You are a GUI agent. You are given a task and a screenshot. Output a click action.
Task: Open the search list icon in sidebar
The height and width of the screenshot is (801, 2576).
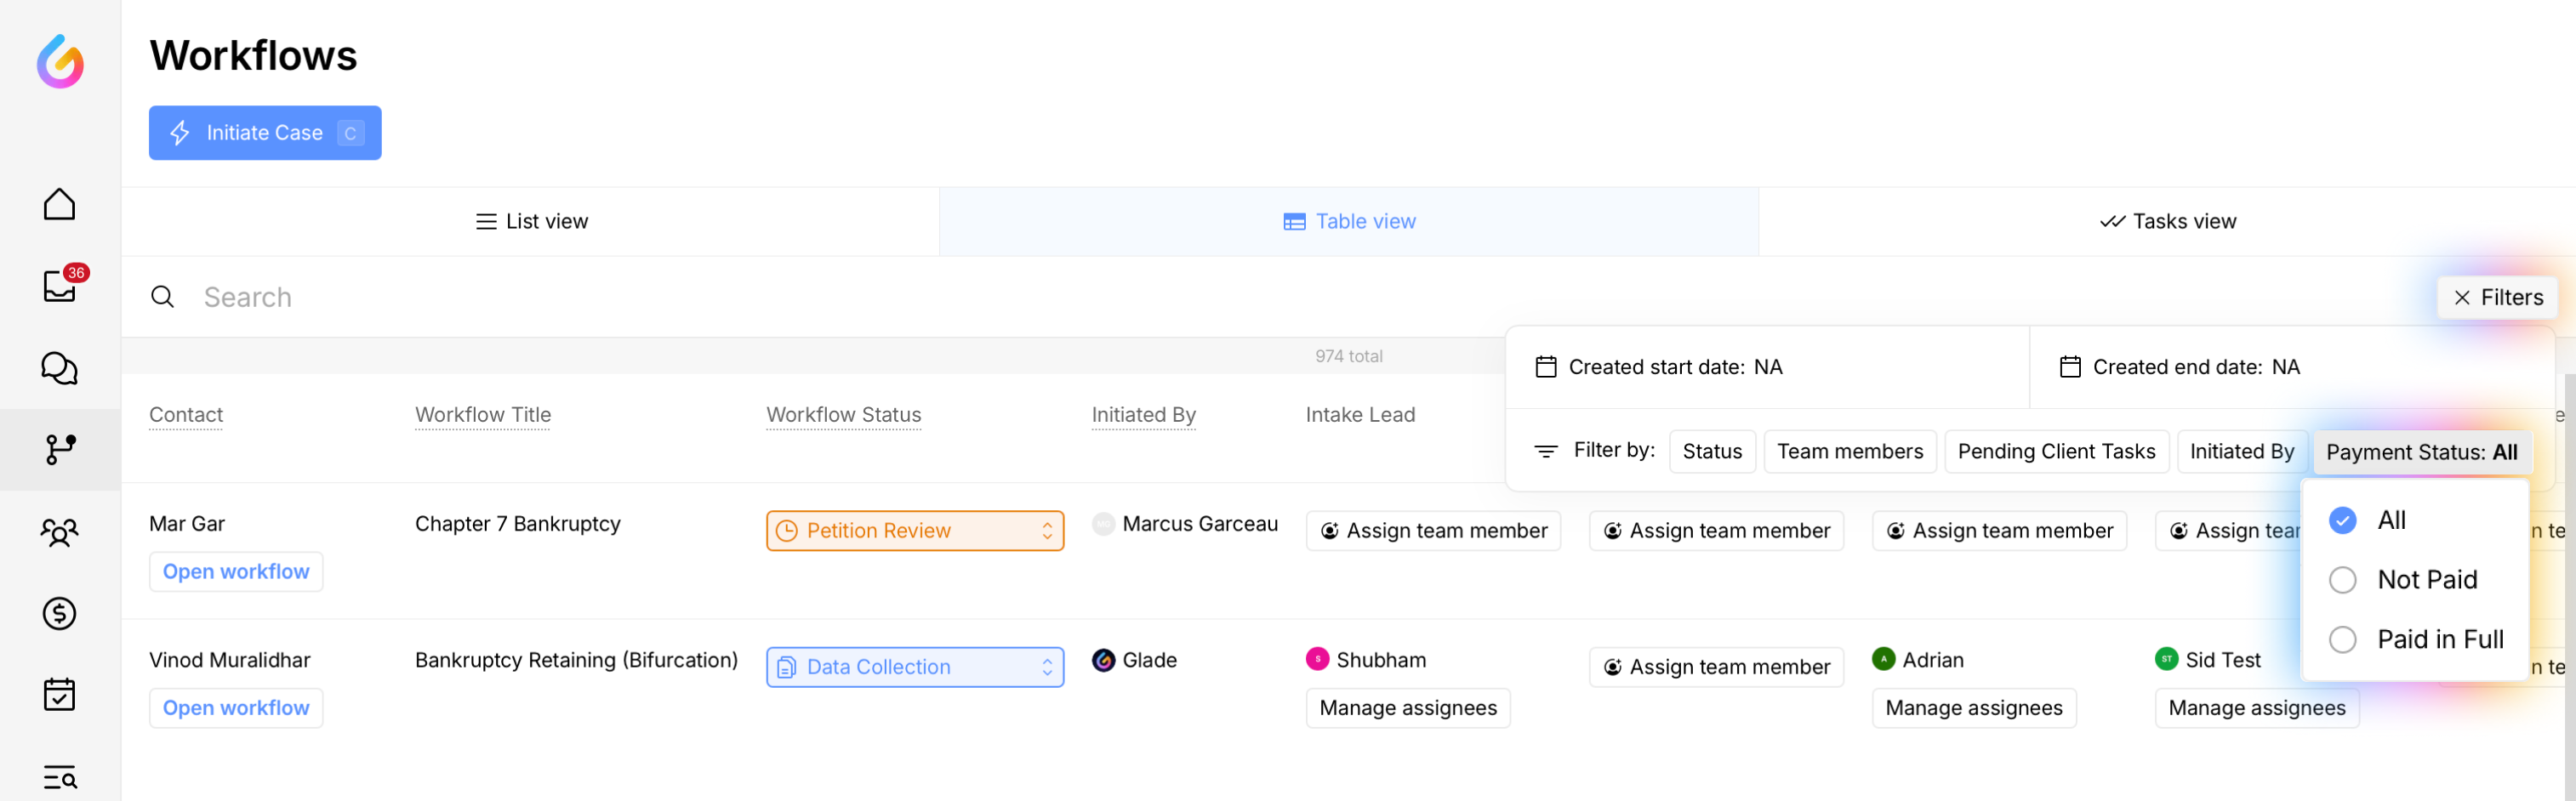[59, 776]
